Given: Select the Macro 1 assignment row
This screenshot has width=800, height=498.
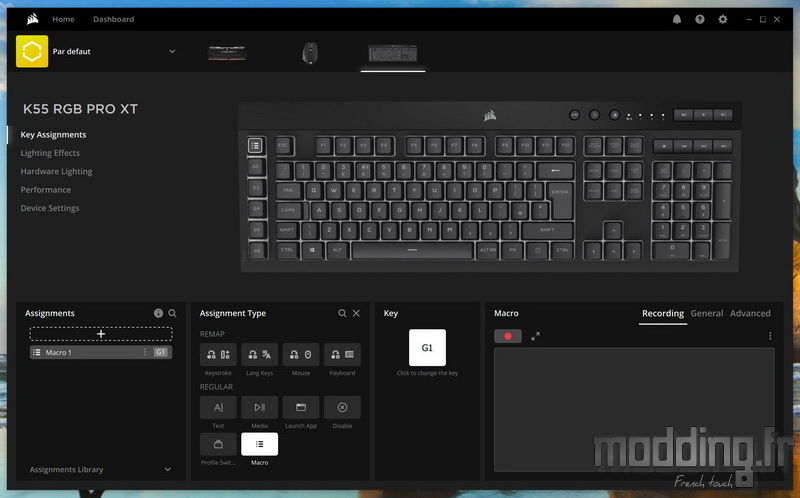Looking at the screenshot, I should tap(101, 352).
